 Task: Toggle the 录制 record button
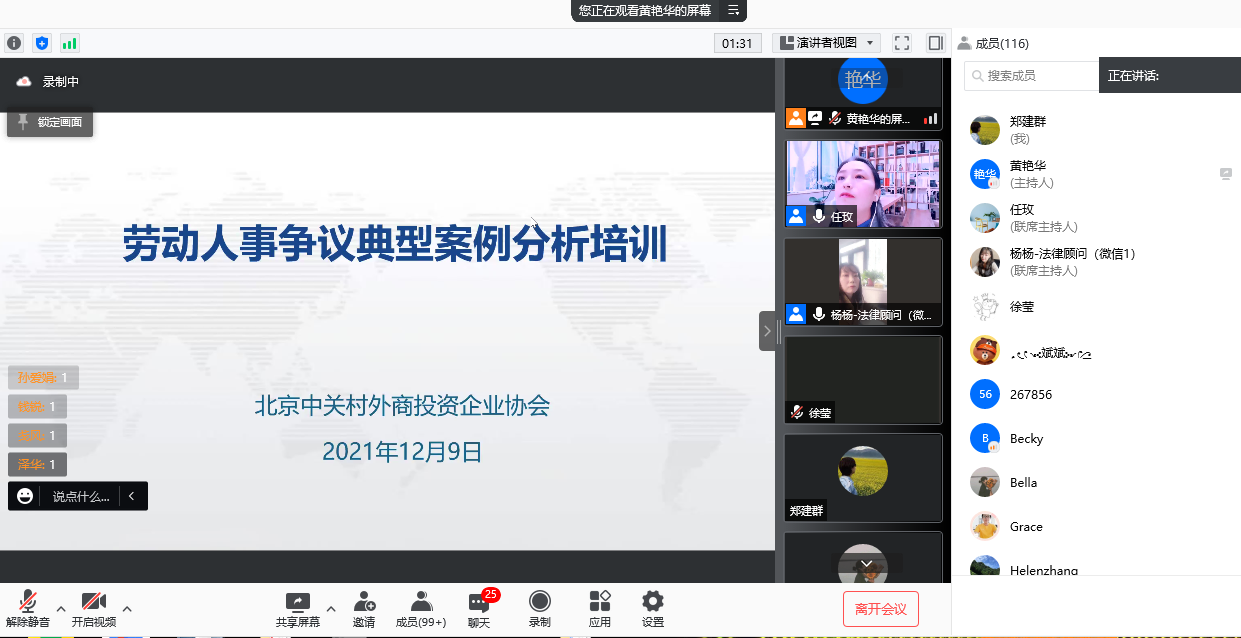(540, 608)
